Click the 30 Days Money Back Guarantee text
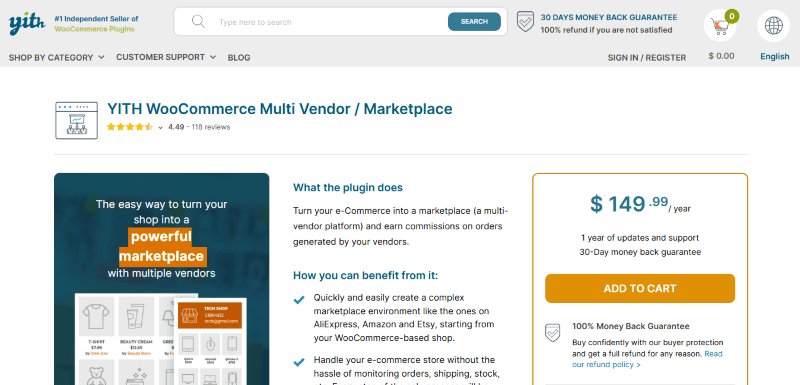The height and width of the screenshot is (385, 800). coord(609,17)
